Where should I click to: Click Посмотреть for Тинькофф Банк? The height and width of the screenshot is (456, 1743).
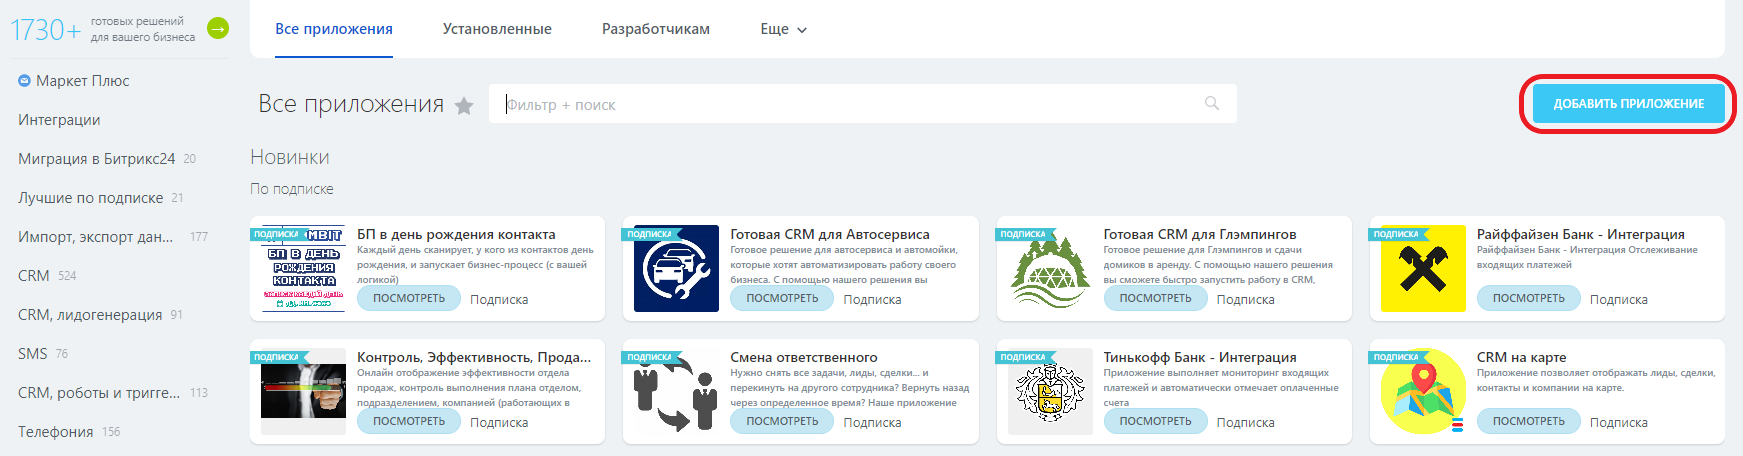click(x=1156, y=421)
